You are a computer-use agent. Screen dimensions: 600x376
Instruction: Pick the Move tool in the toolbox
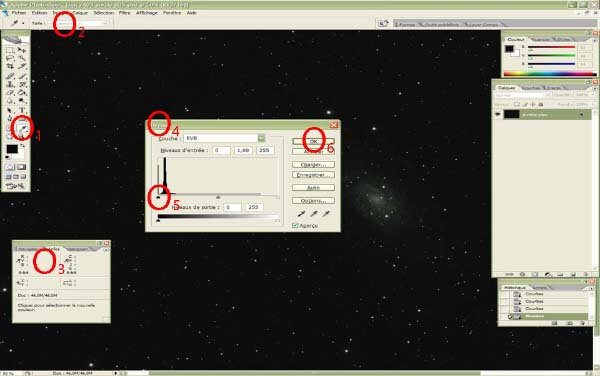coord(22,50)
